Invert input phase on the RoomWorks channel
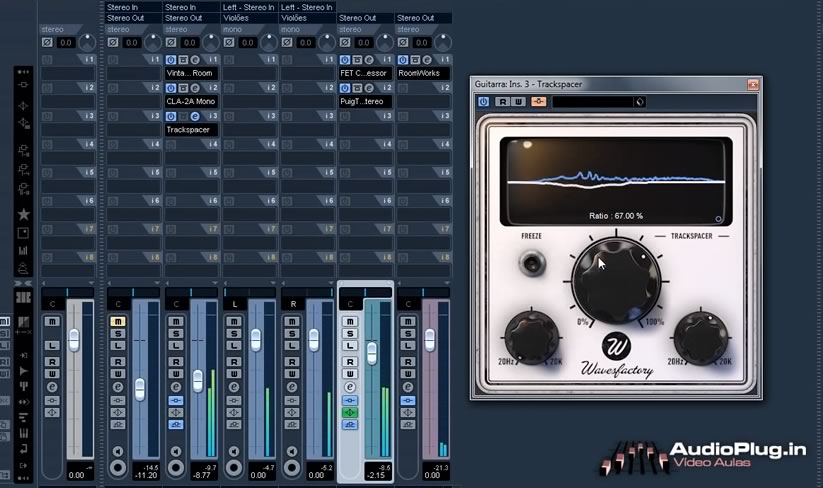 tap(403, 43)
